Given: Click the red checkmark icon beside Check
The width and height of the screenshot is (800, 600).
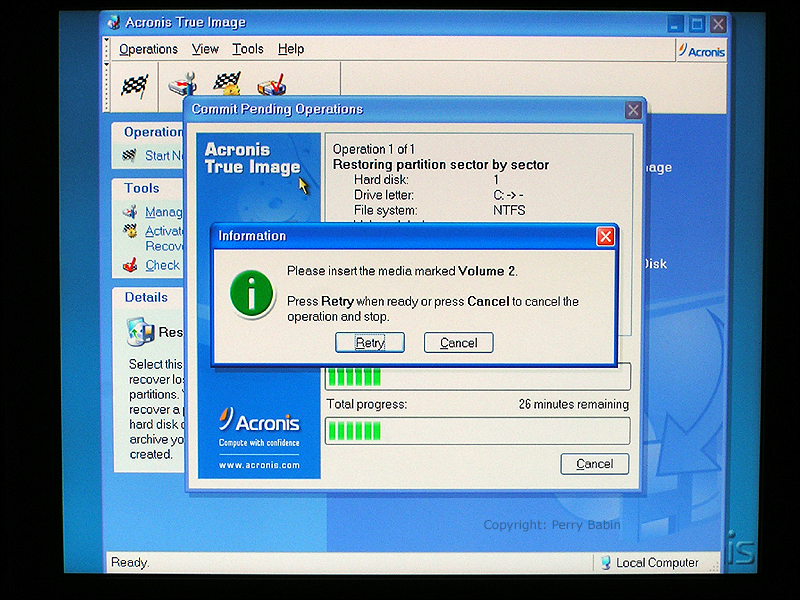Looking at the screenshot, I should point(131,265).
